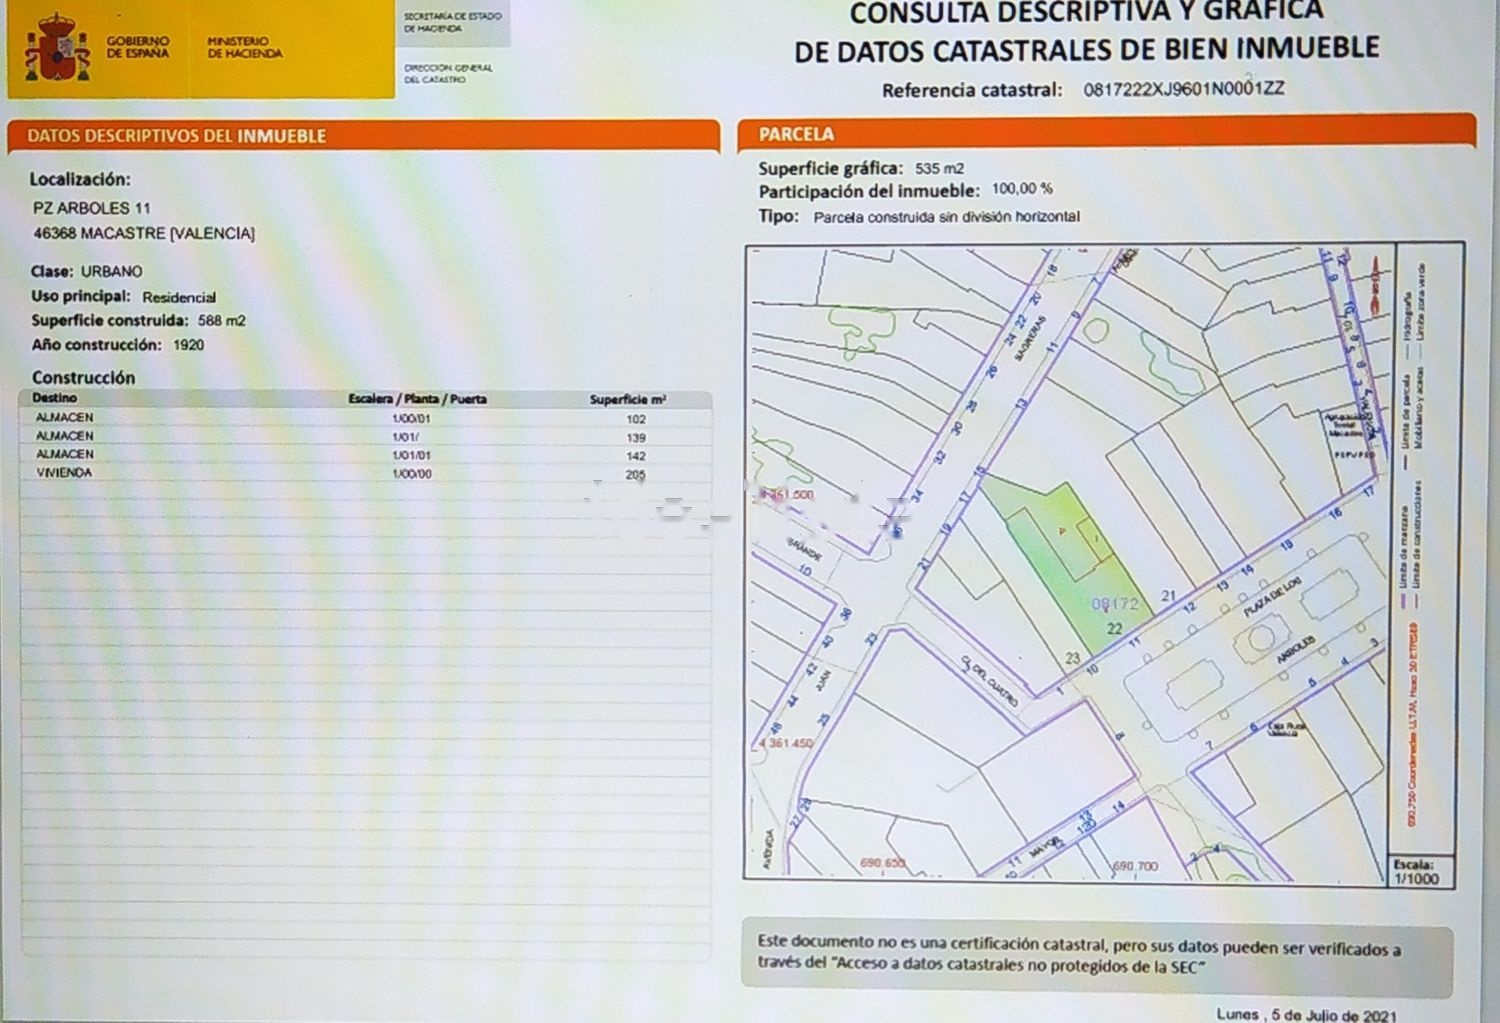The width and height of the screenshot is (1500, 1023).
Task: Click the PZ ARBOLES 11 address line
Action: [92, 208]
